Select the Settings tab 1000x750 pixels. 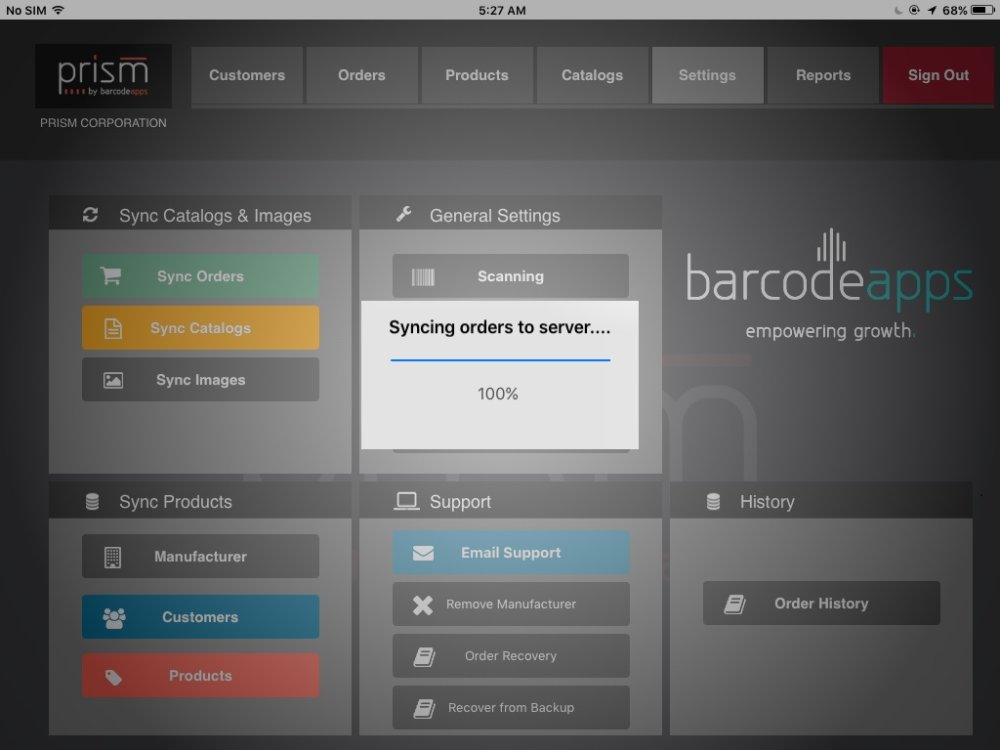[707, 75]
